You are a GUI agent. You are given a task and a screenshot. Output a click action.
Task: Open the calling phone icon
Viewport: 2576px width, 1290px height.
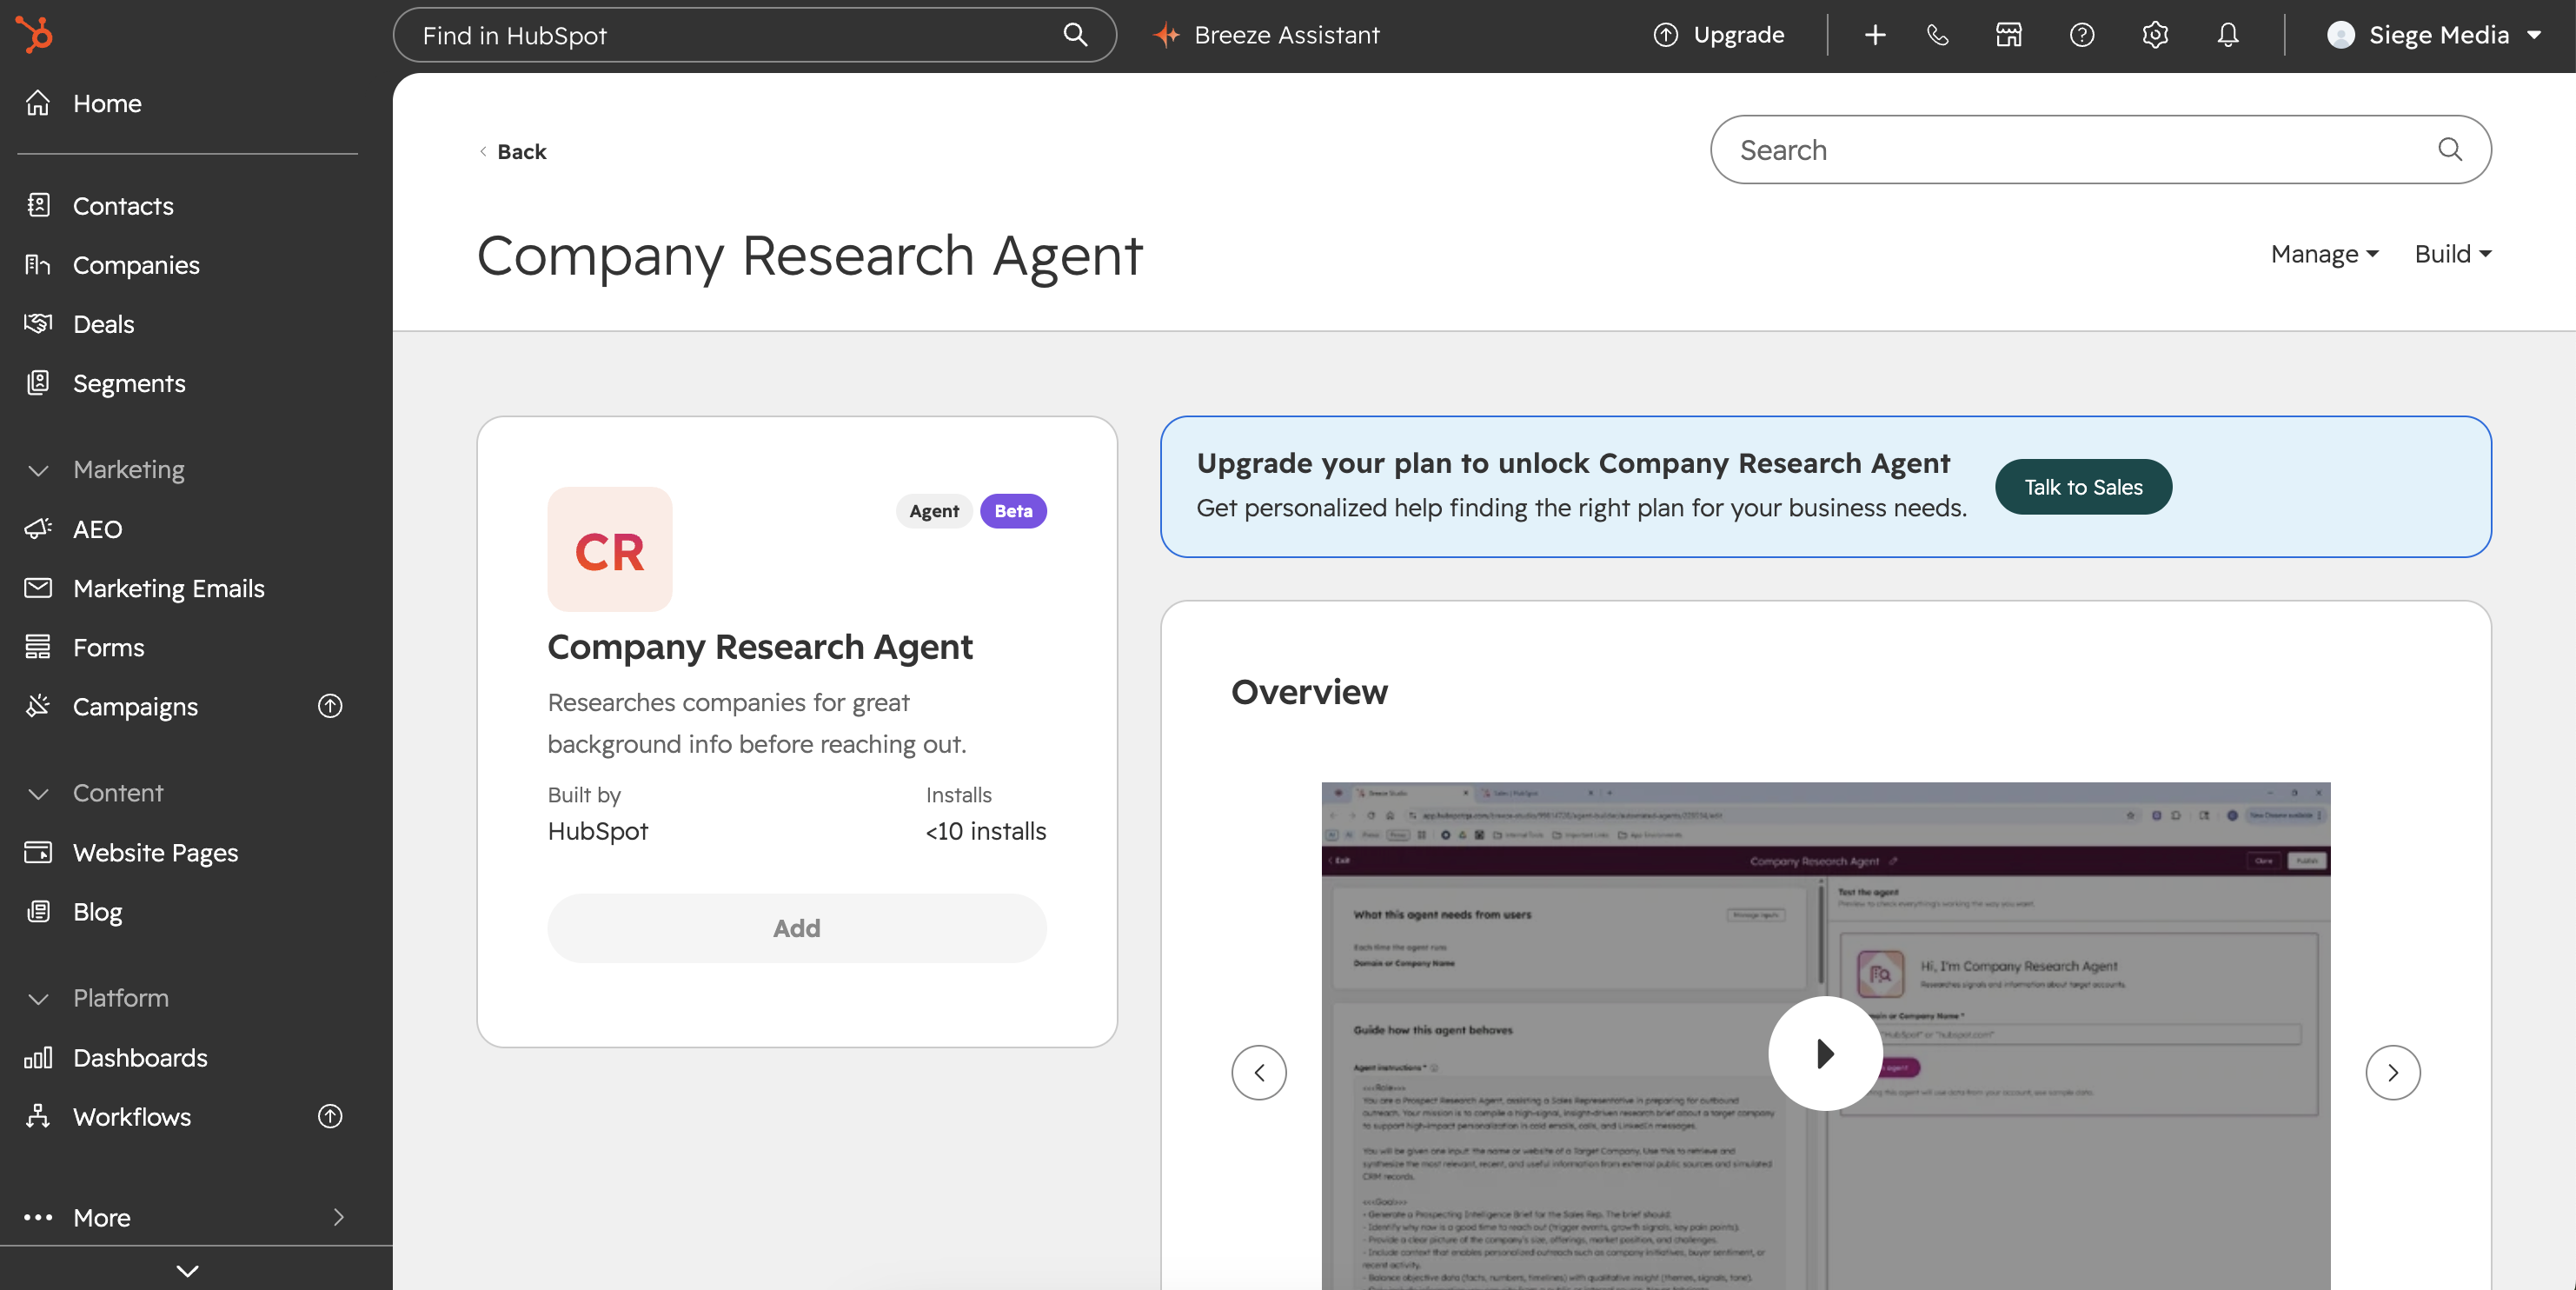click(x=1937, y=35)
